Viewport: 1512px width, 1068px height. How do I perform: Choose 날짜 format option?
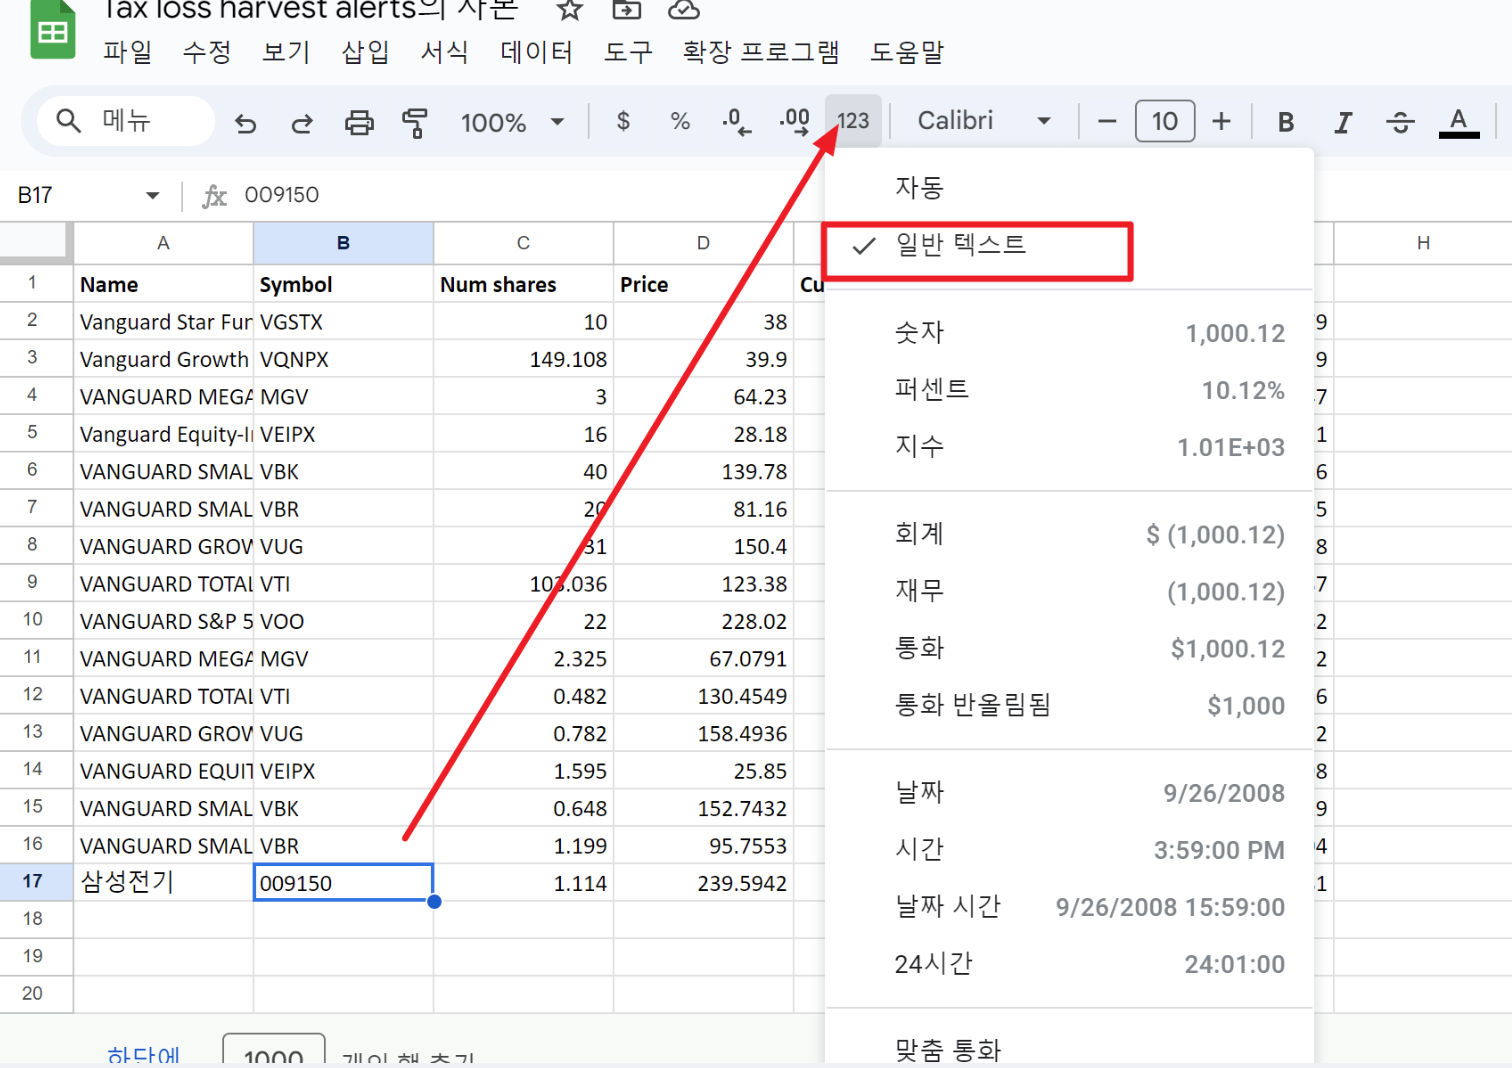point(1069,793)
